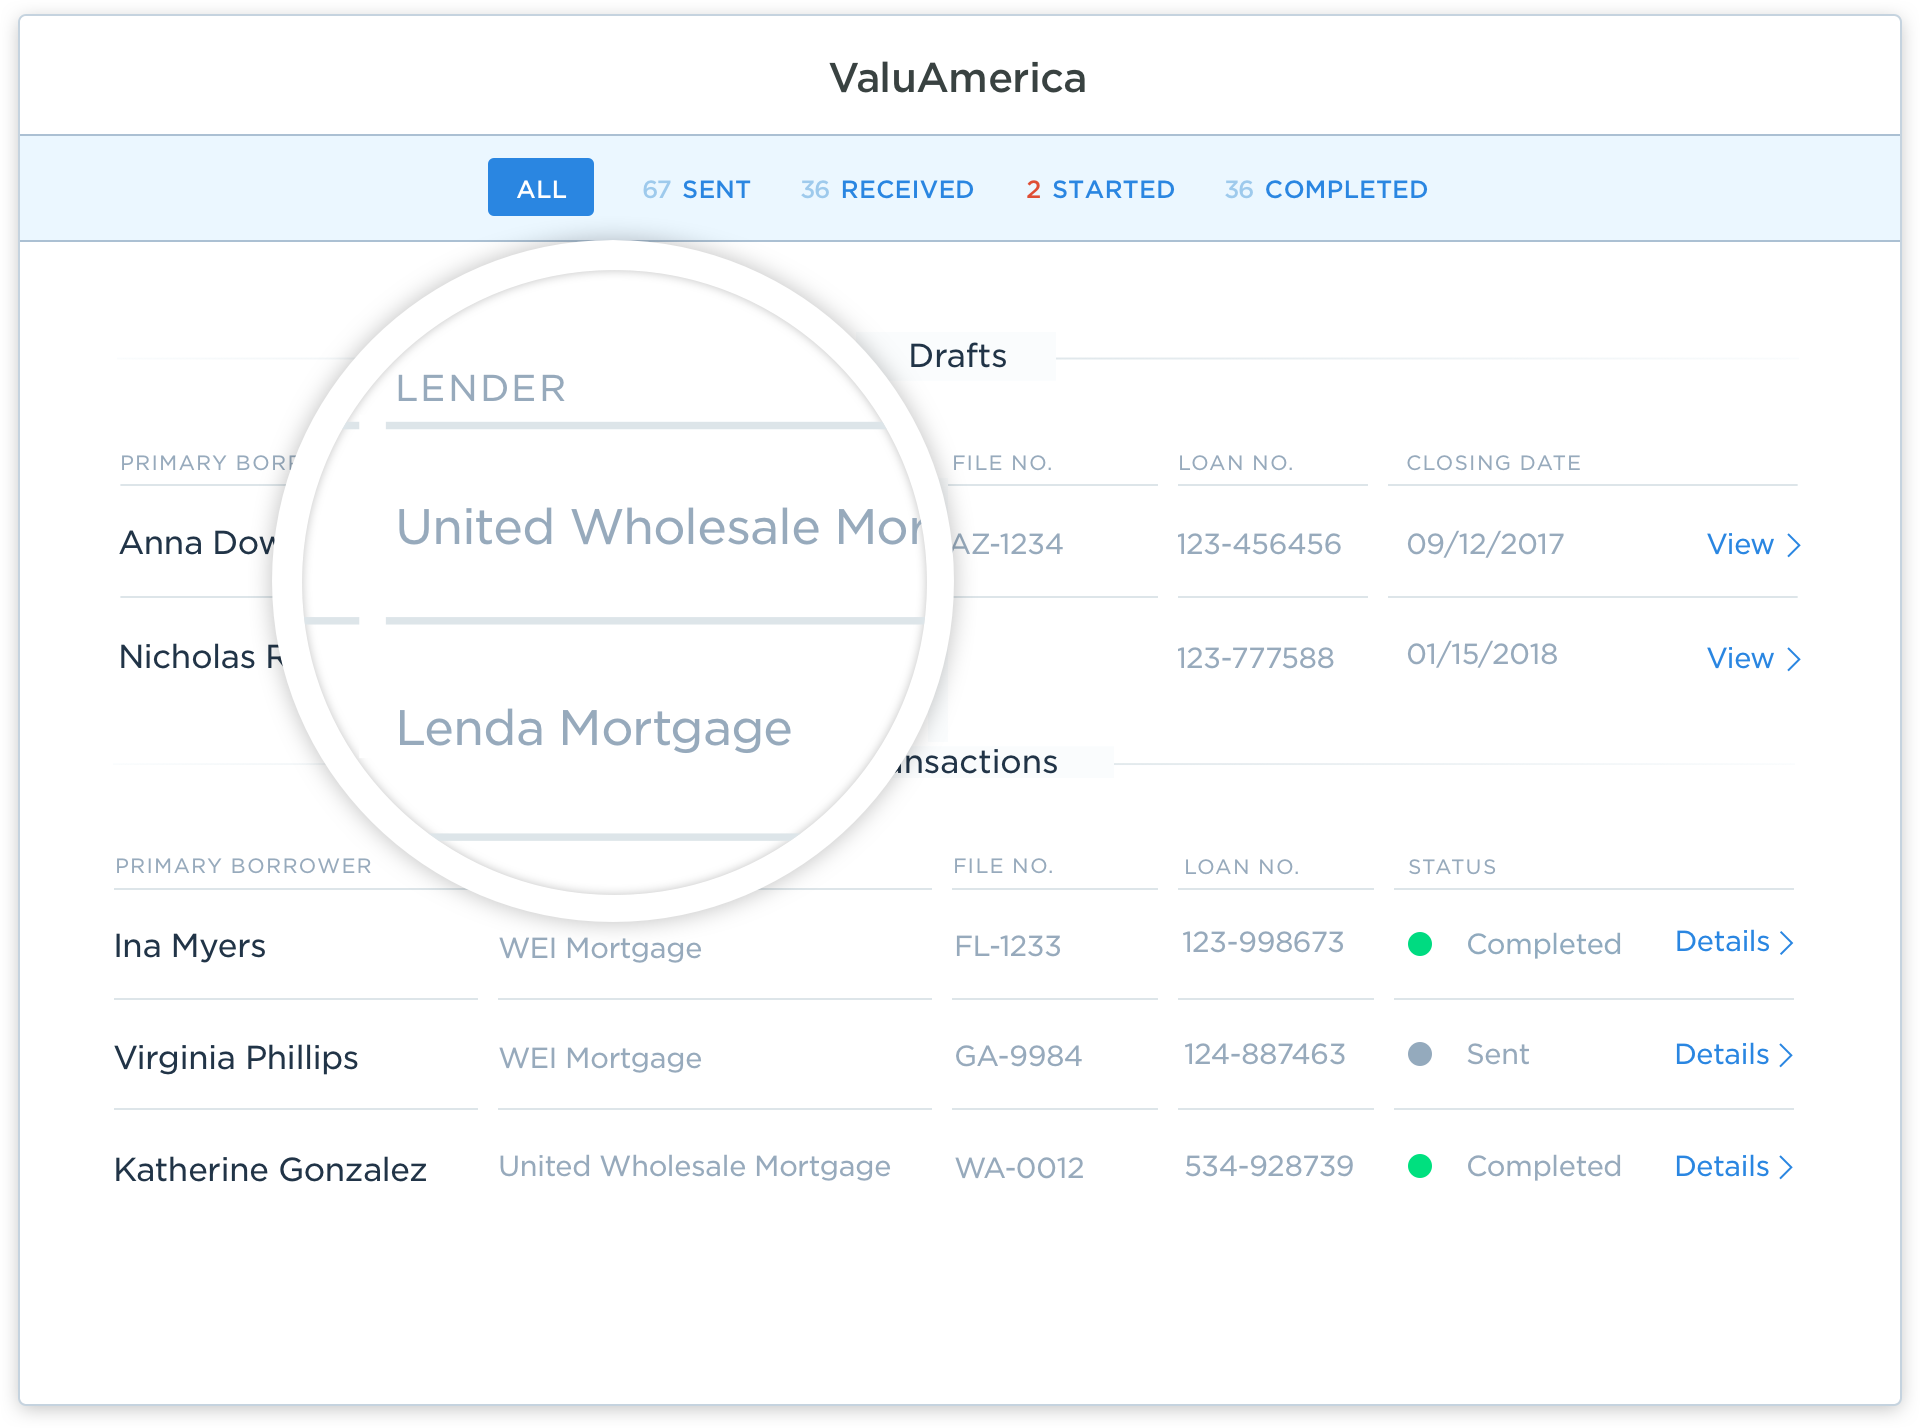Click Sent status text for Virginia Phillips

click(1497, 1054)
